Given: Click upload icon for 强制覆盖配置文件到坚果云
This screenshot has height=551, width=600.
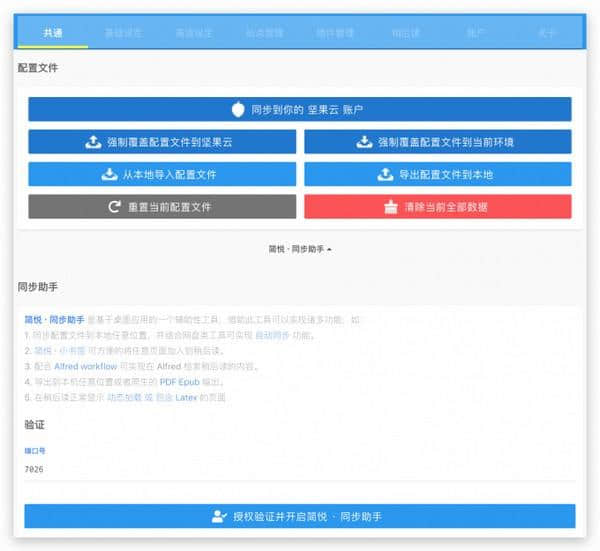Looking at the screenshot, I should [x=94, y=142].
